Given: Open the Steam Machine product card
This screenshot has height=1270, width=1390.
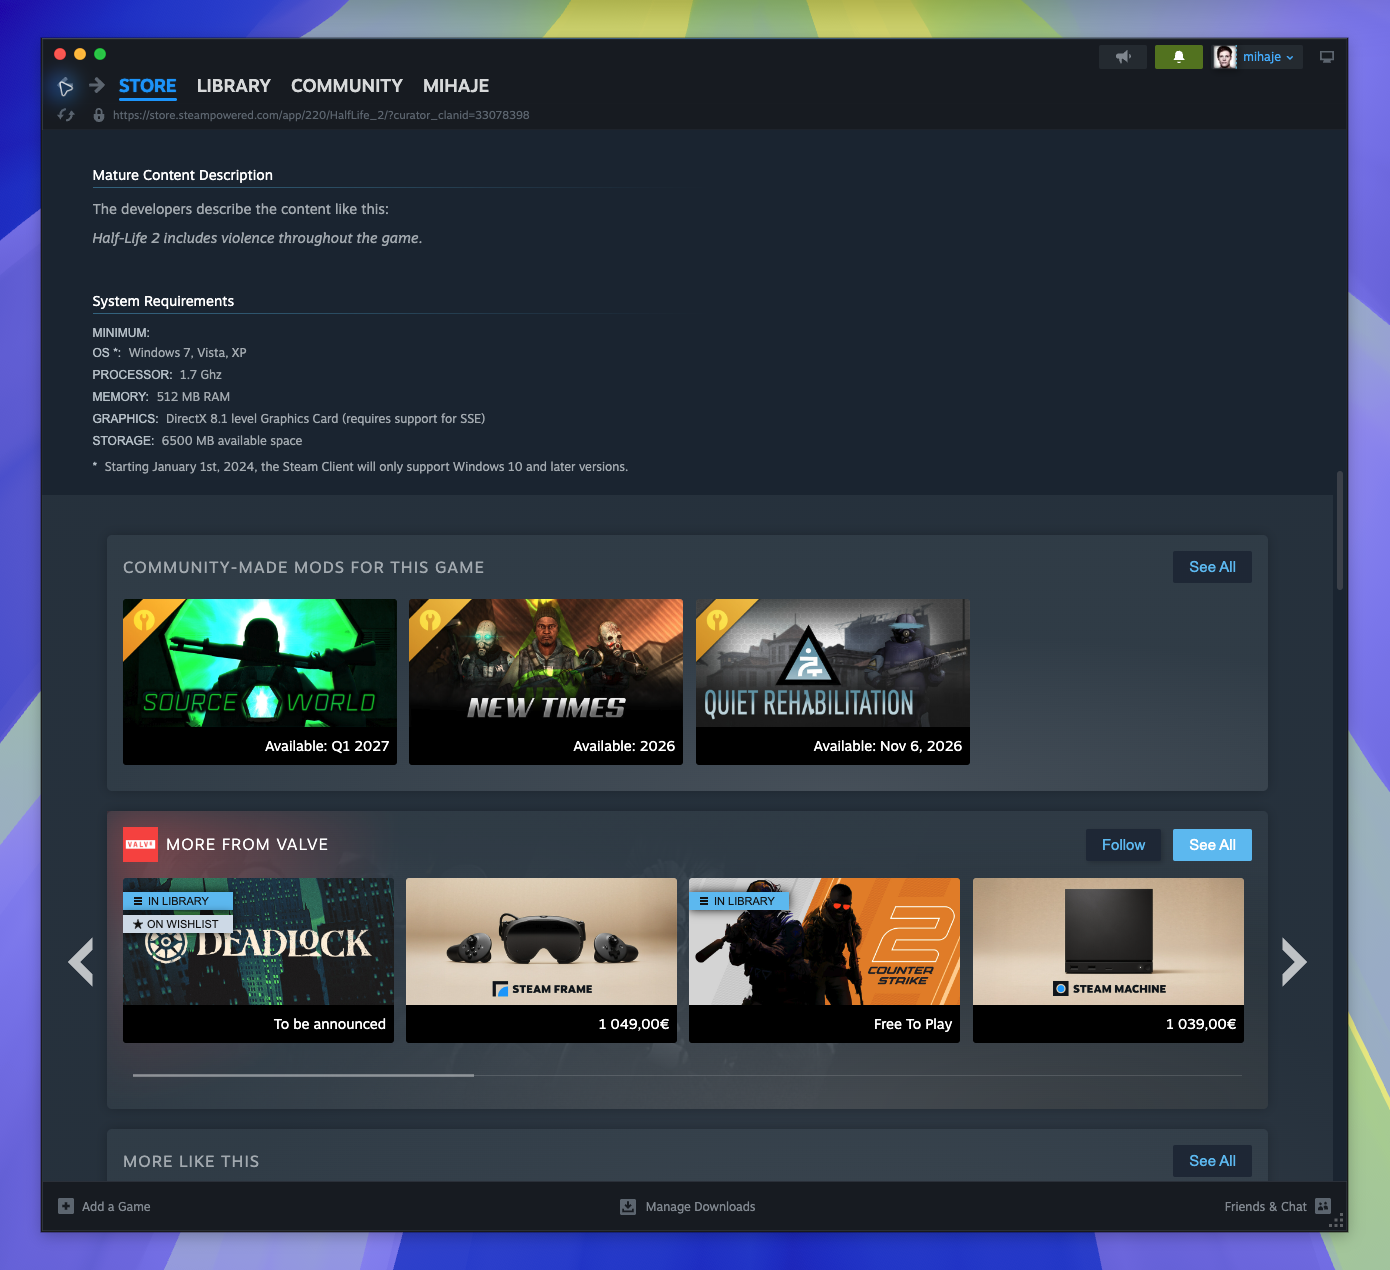Looking at the screenshot, I should [x=1108, y=960].
